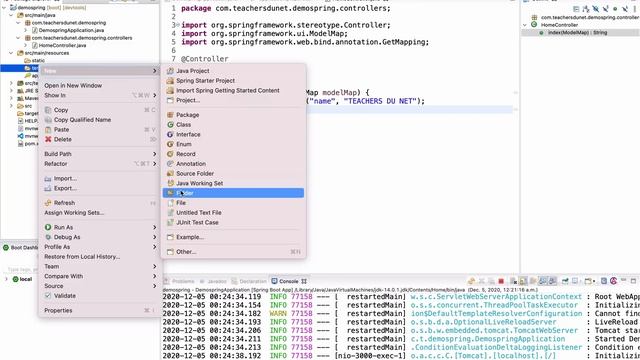Toggle Word Wrap in Console toolbar

(x=533, y=281)
